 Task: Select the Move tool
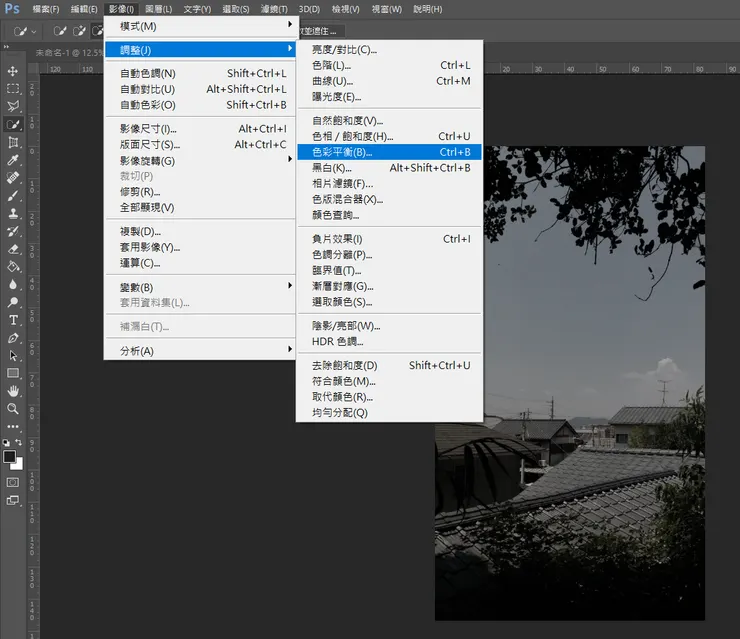(13, 71)
